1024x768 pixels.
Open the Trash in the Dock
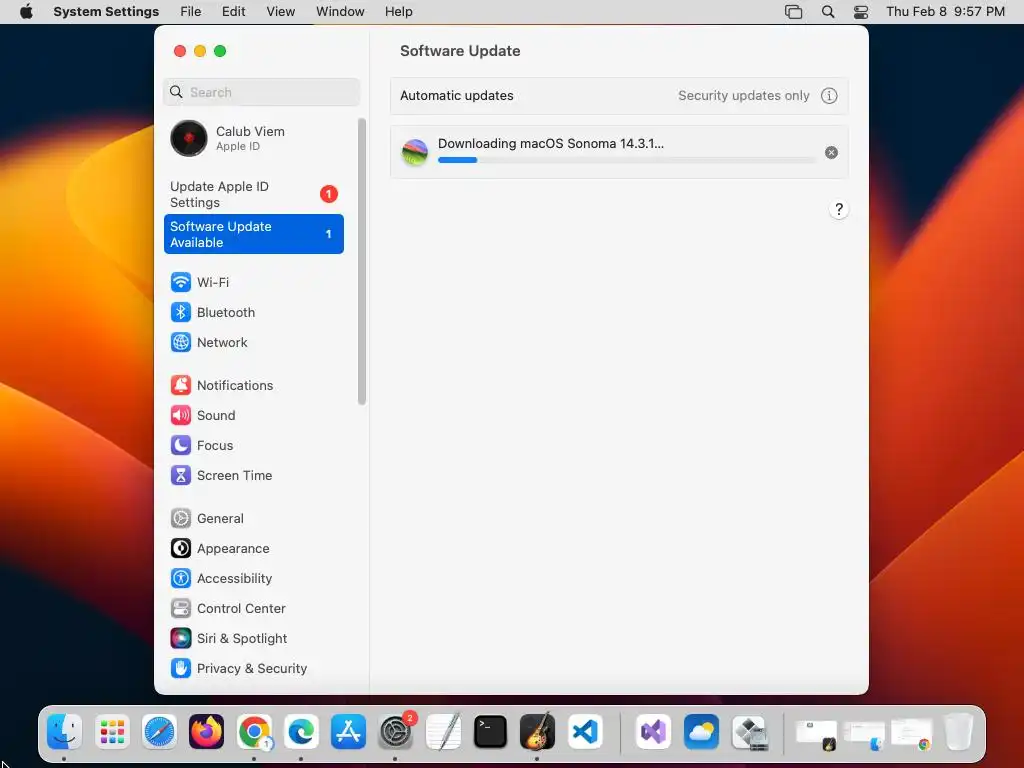coord(959,731)
